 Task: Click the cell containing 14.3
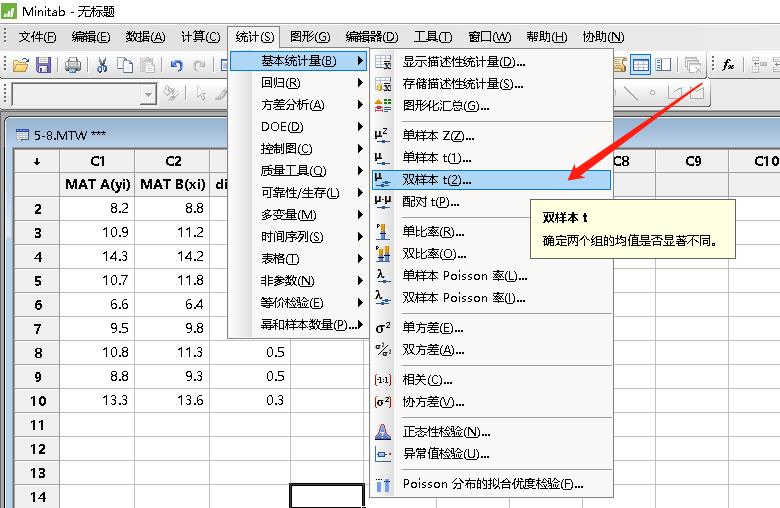97,256
